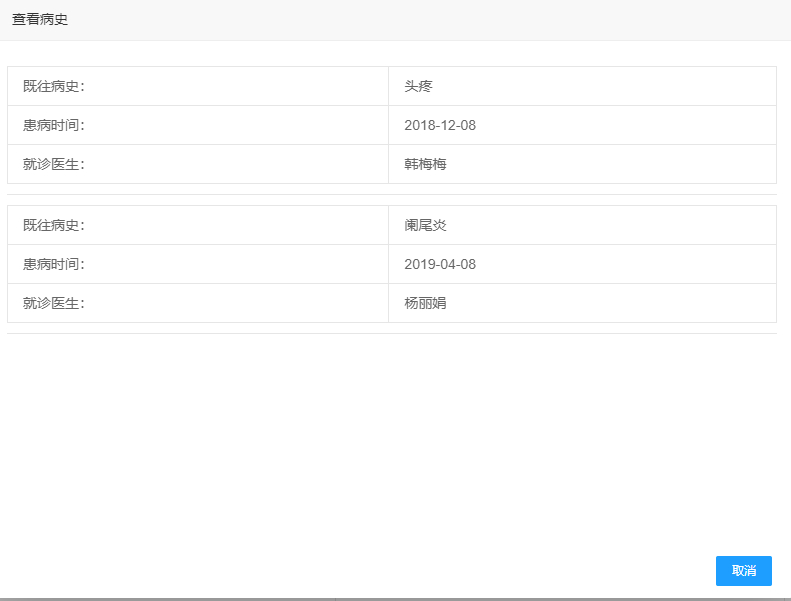Viewport: 791px width, 601px height.
Task: Click the gray bar at dialog bottom edge
Action: (392, 599)
